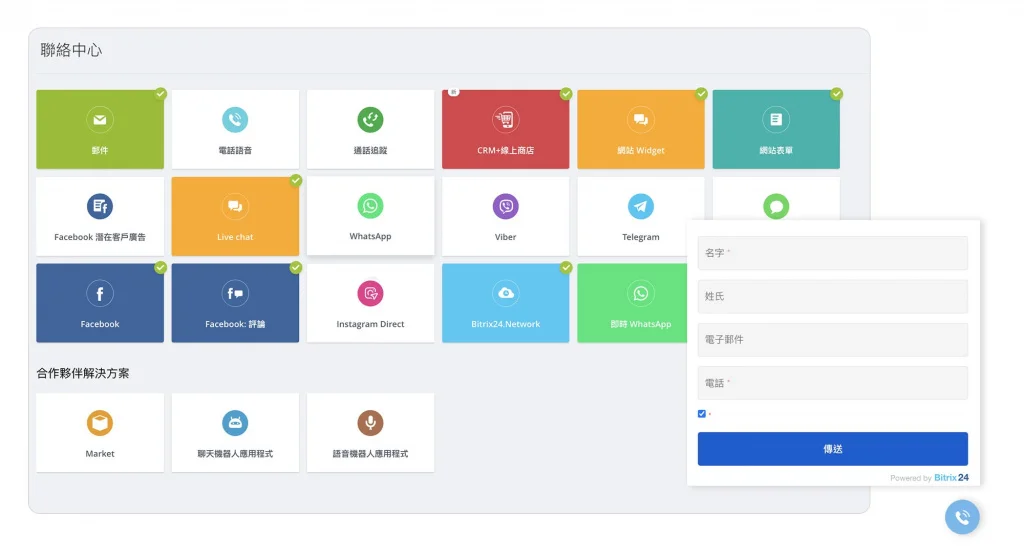Open the Powered by Bitrix24 link

point(929,478)
